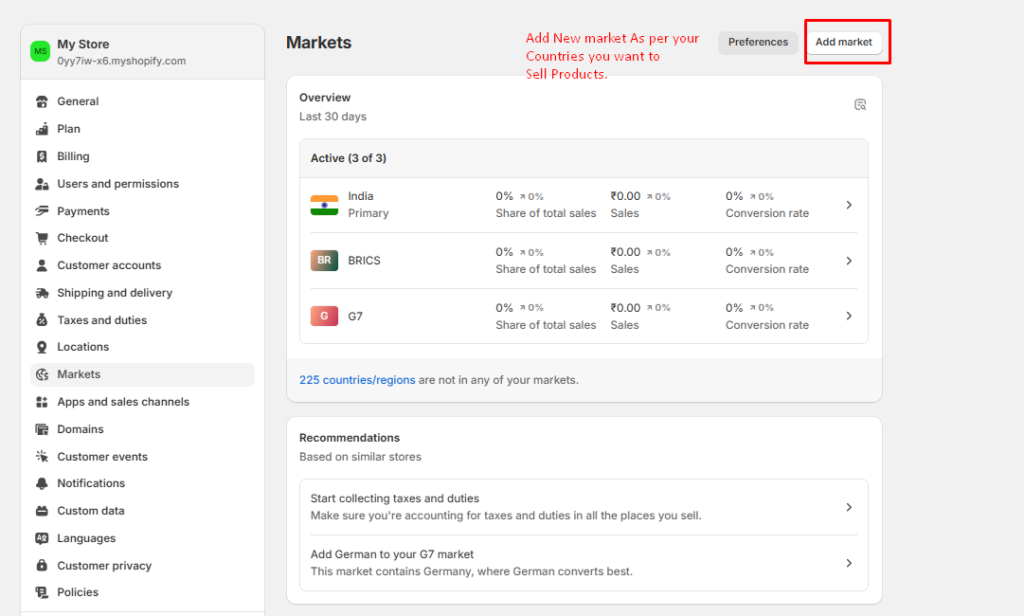Click the Custom data icon
Viewport: 1024px width, 616px height.
[x=42, y=511]
